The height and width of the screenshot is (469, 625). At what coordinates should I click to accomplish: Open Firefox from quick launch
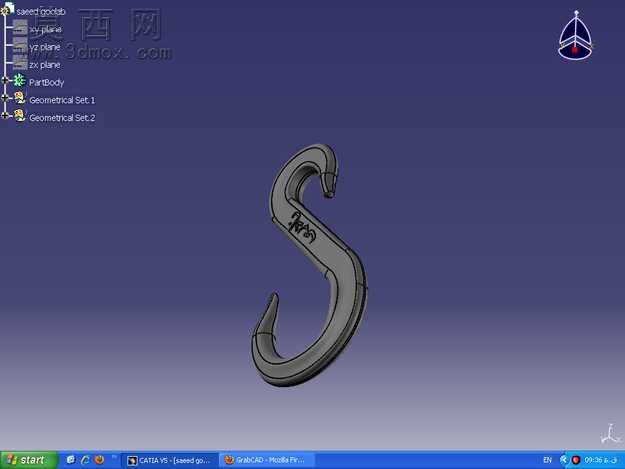pyautogui.click(x=99, y=460)
